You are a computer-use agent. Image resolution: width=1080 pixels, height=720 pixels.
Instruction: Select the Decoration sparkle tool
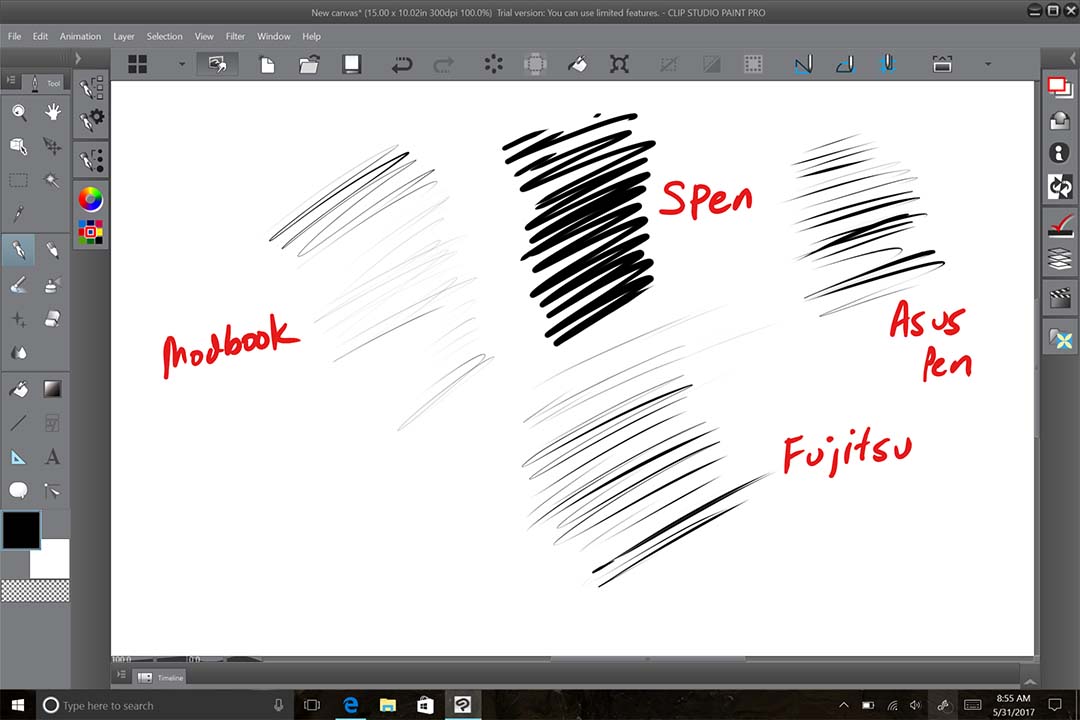(19, 319)
